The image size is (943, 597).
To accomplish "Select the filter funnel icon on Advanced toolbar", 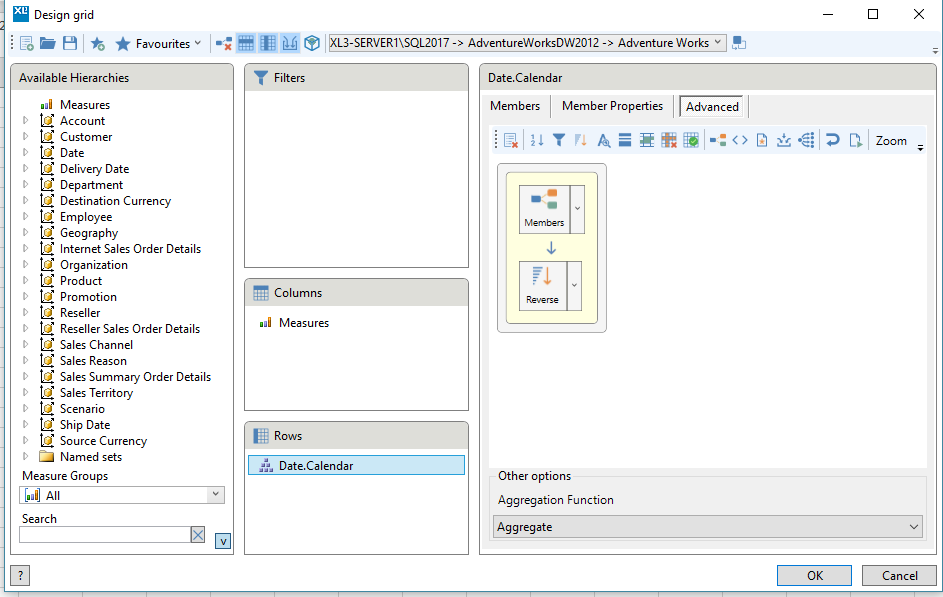I will [x=559, y=139].
